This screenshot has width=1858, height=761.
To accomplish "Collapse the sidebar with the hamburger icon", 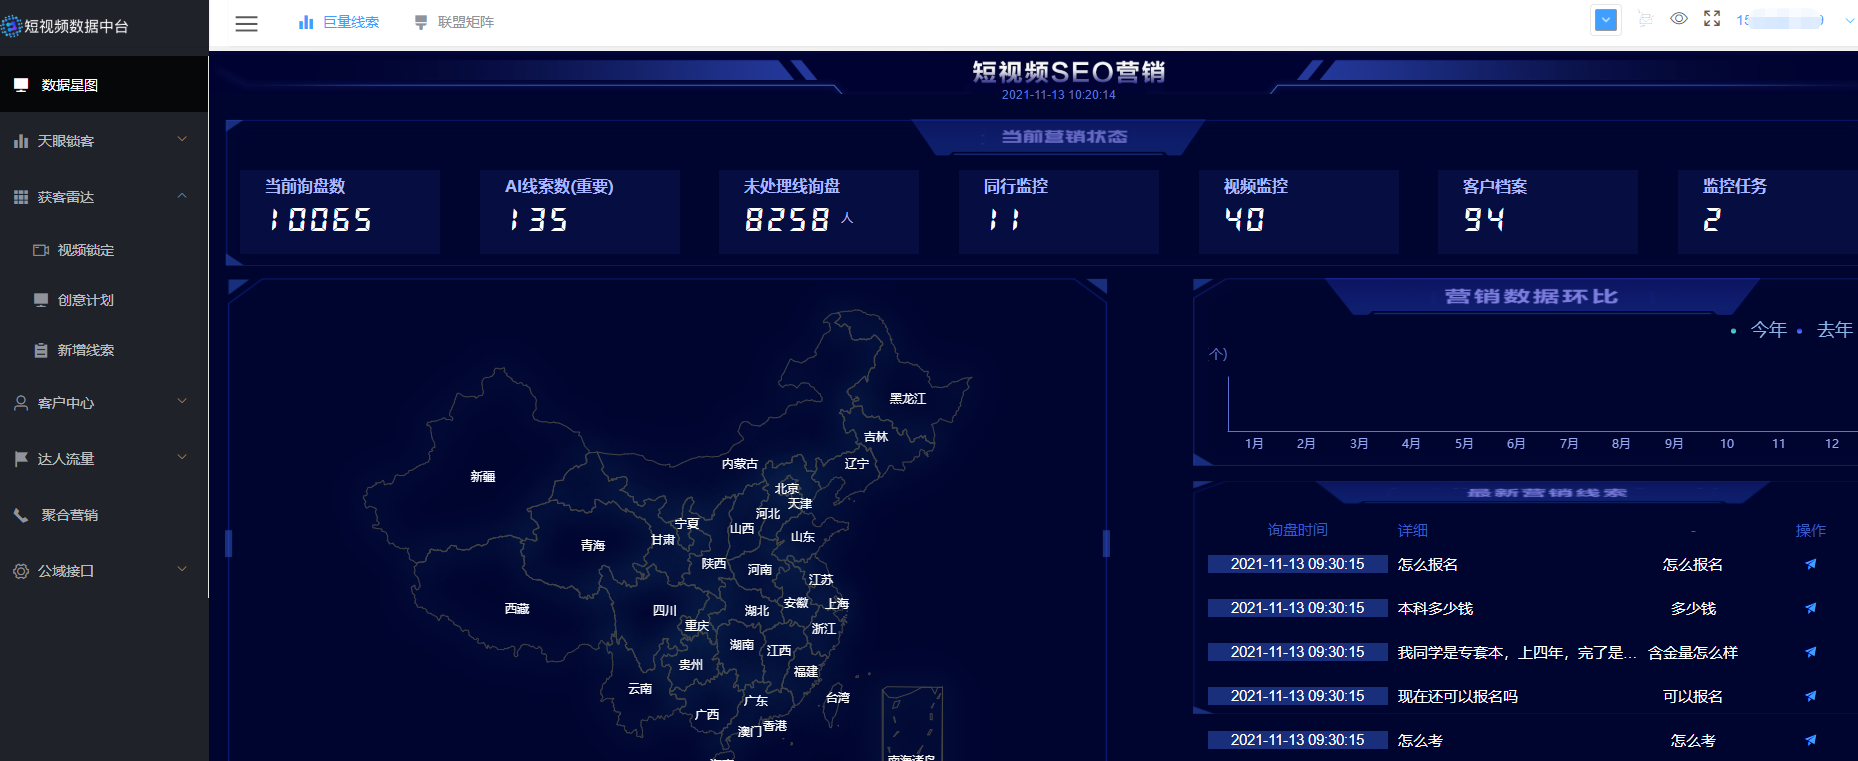I will 246,23.
